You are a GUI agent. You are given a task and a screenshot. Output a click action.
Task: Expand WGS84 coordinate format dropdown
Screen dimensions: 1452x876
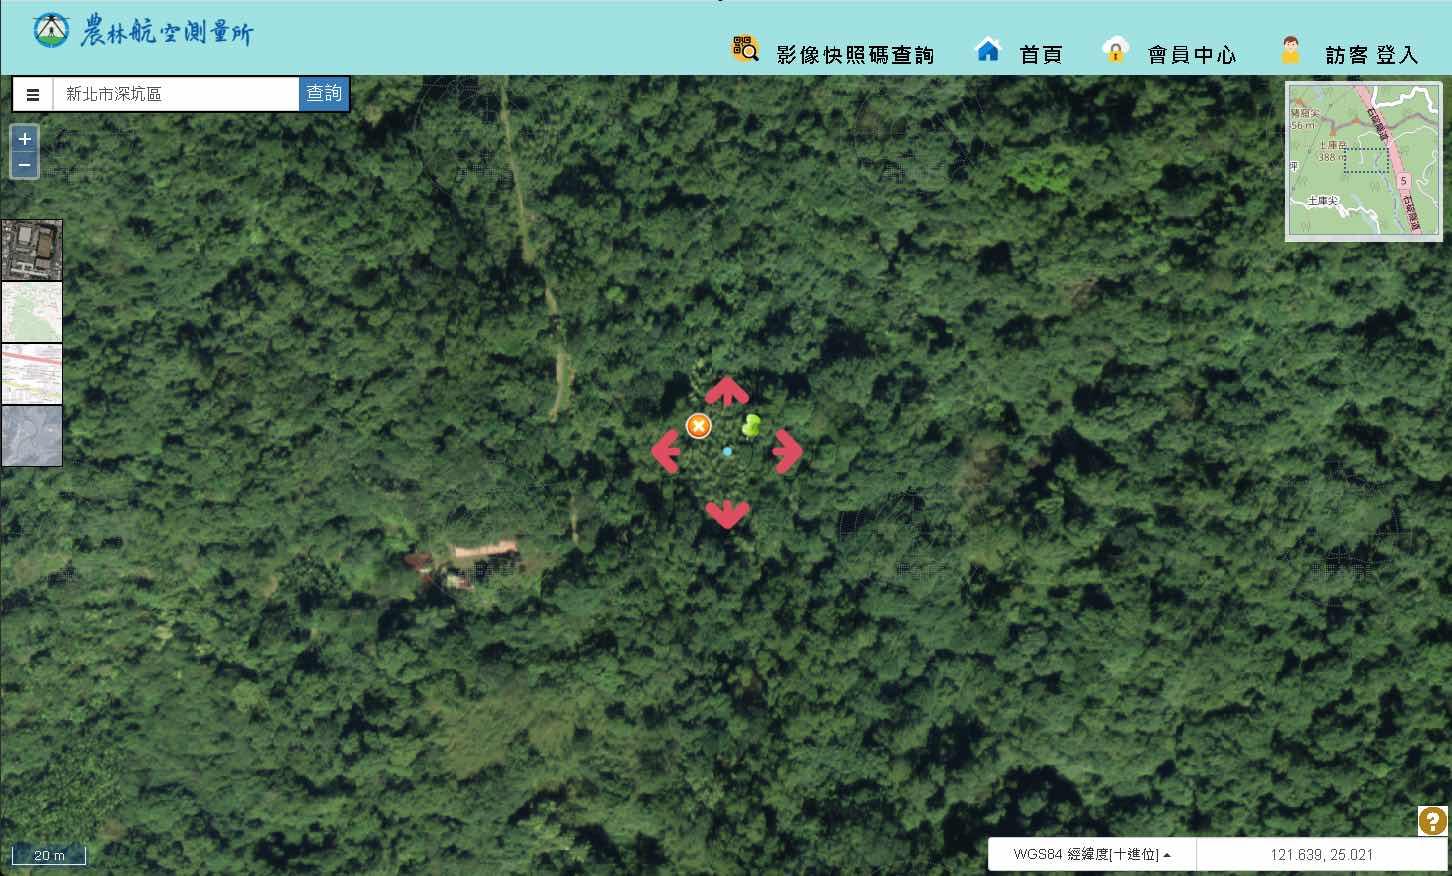(1092, 855)
